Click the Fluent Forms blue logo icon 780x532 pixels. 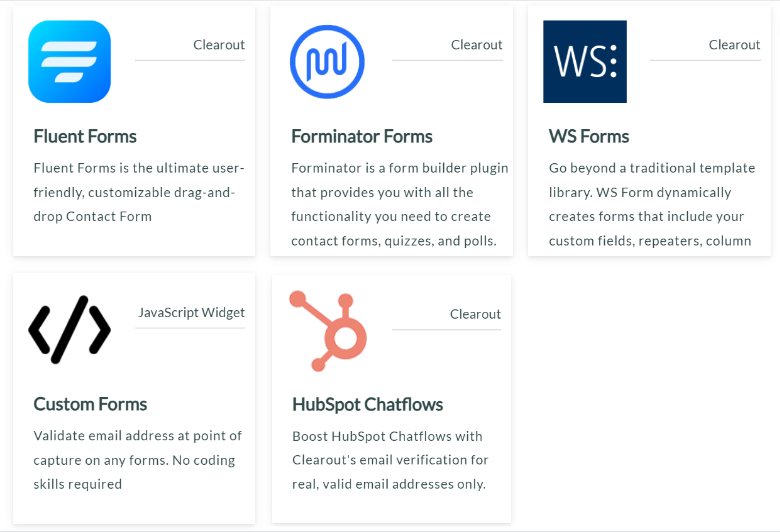pos(70,62)
